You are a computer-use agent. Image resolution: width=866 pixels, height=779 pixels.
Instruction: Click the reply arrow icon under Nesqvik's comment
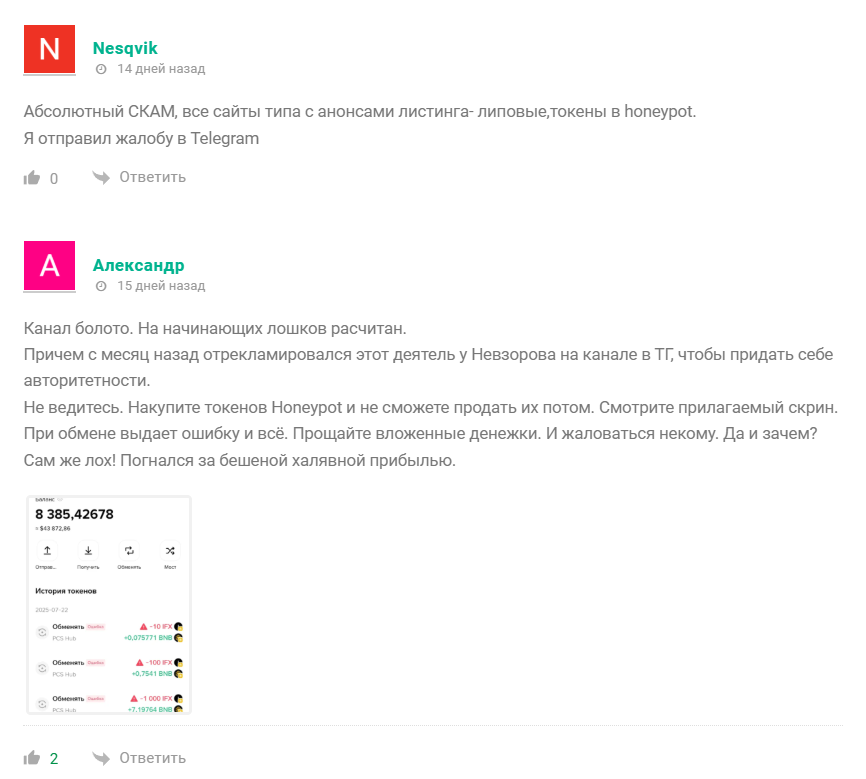101,177
